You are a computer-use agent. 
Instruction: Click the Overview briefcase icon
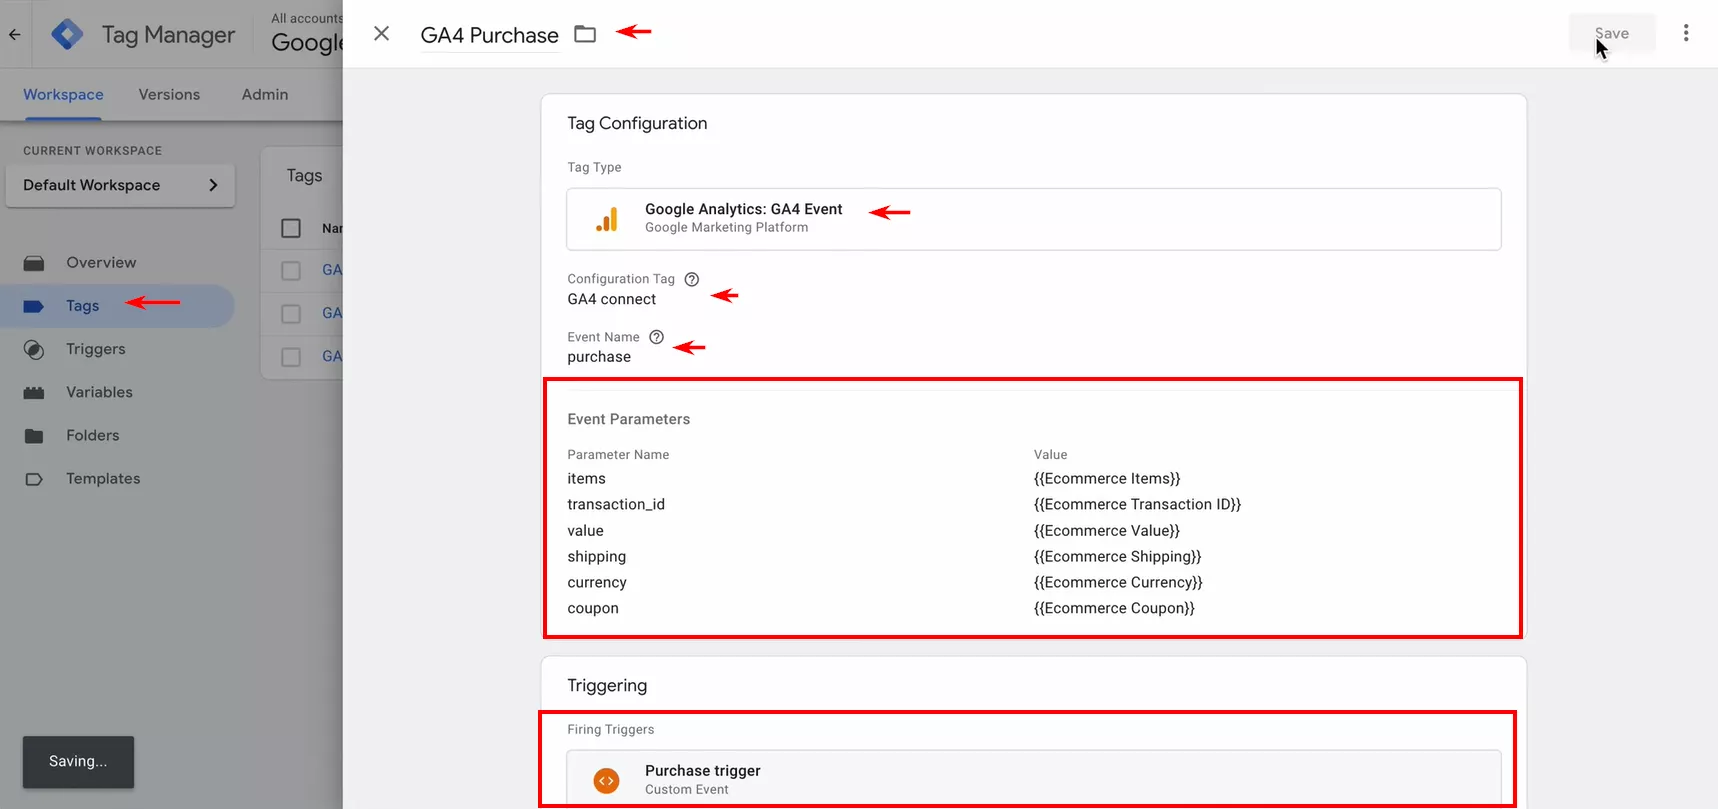point(34,263)
